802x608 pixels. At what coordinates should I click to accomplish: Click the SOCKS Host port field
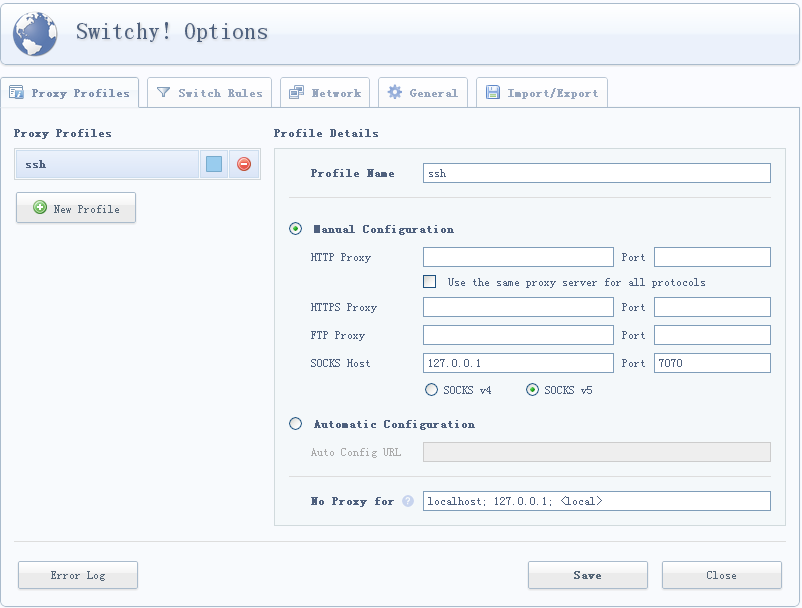(712, 363)
